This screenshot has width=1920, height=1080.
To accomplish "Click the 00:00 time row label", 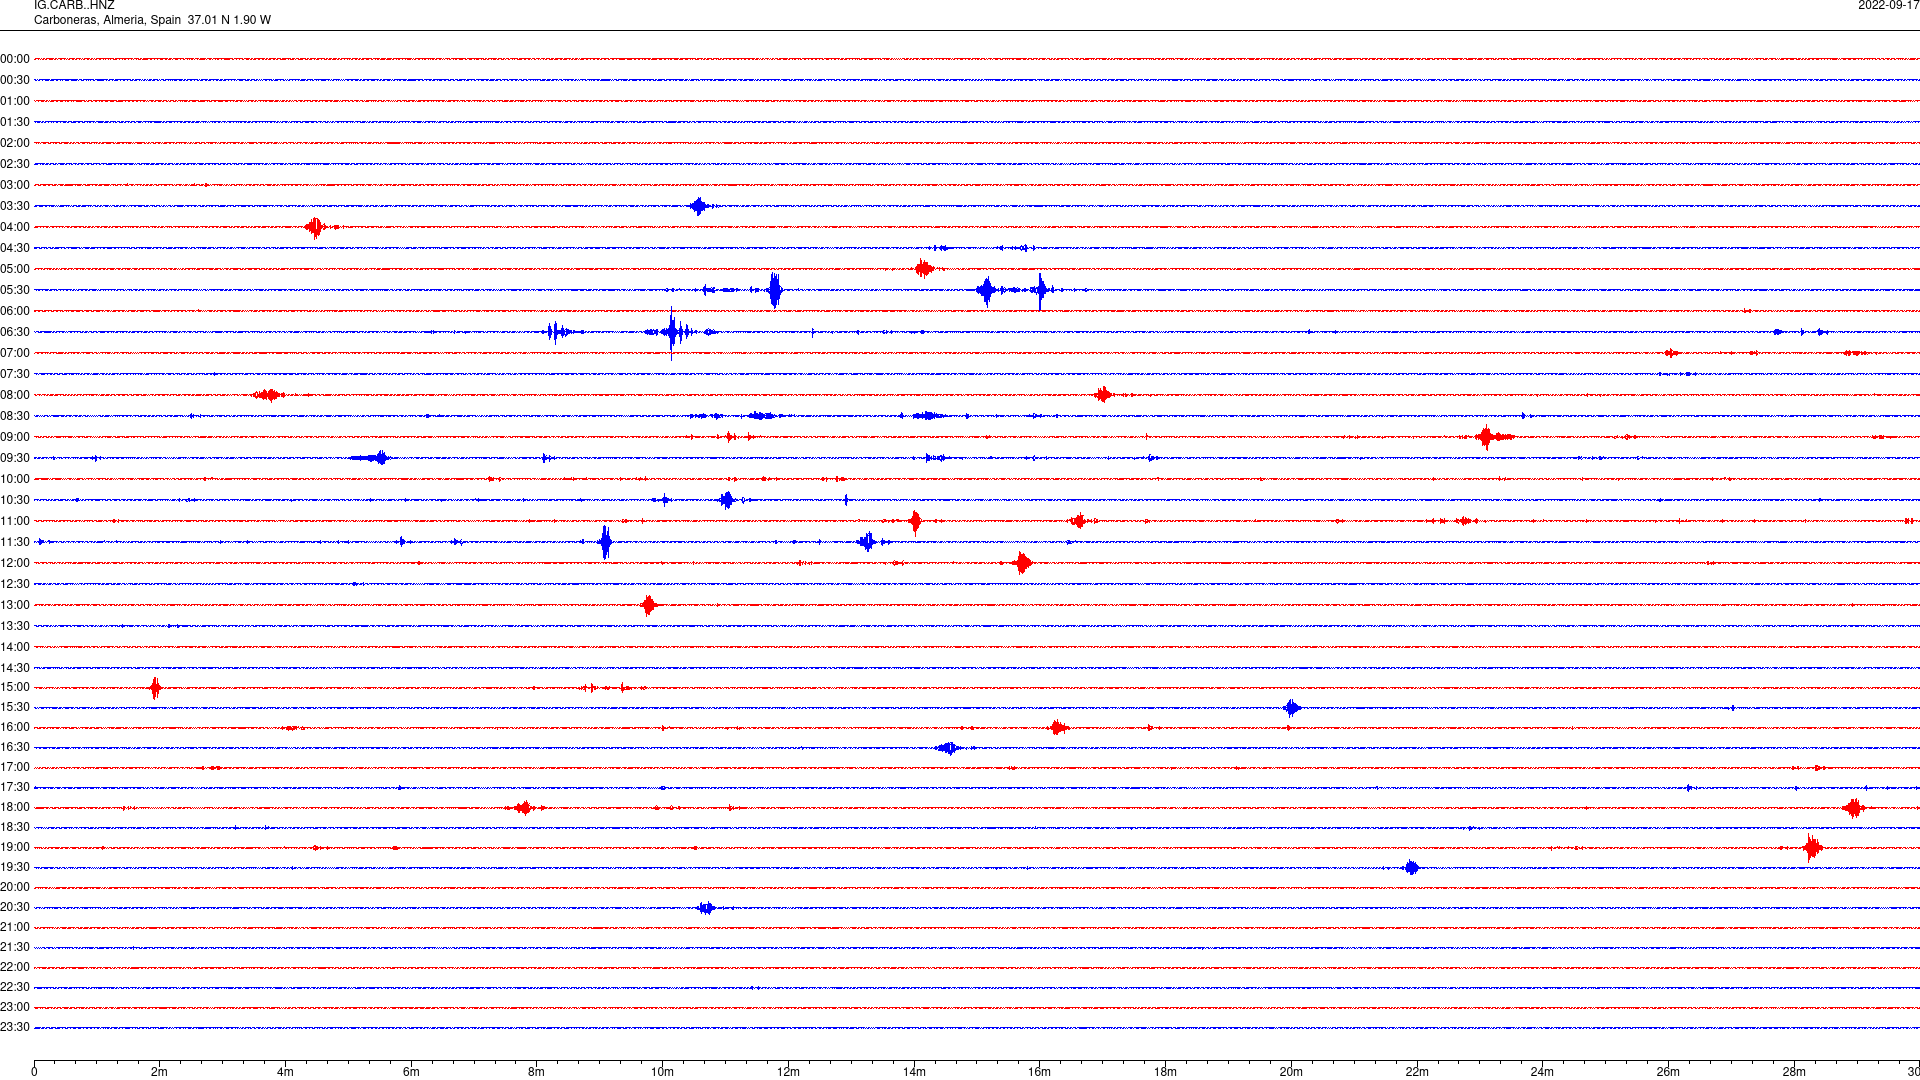I will pos(15,59).
